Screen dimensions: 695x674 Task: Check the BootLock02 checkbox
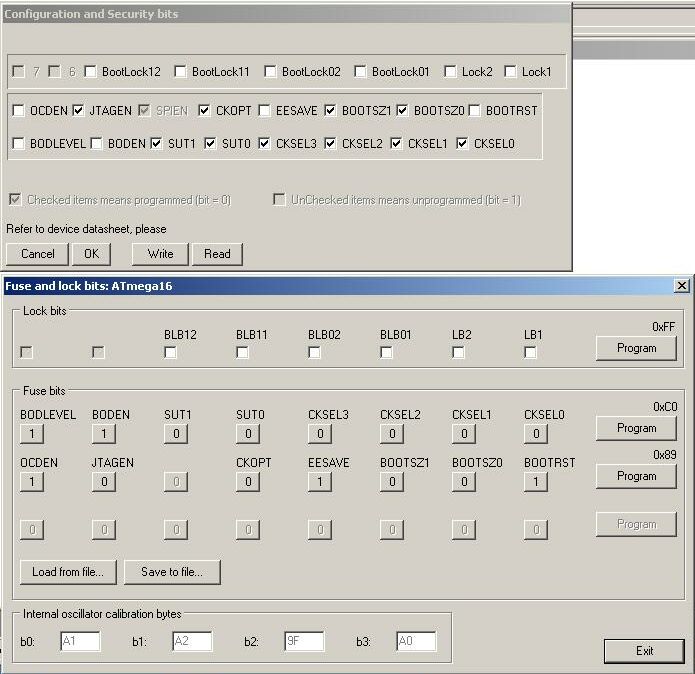point(270,71)
